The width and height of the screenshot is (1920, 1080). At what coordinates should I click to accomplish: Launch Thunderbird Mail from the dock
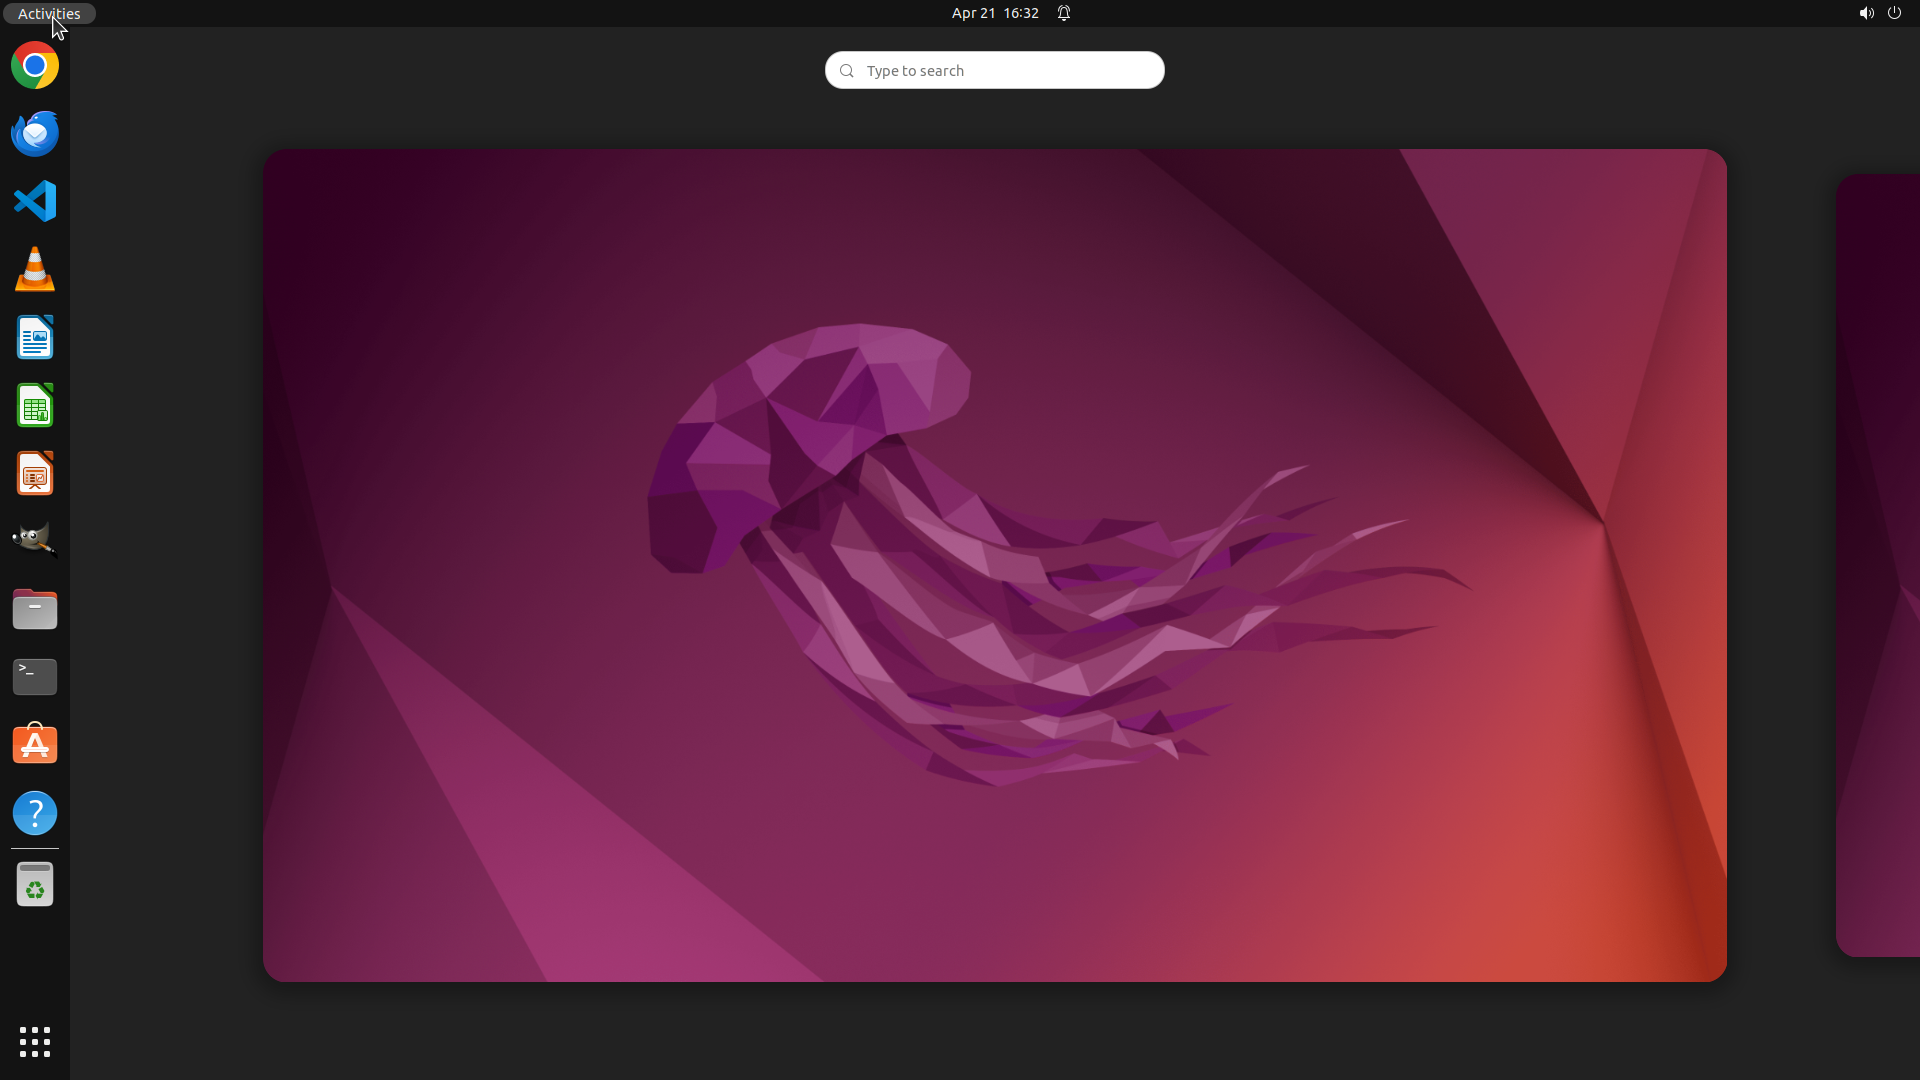pyautogui.click(x=35, y=134)
